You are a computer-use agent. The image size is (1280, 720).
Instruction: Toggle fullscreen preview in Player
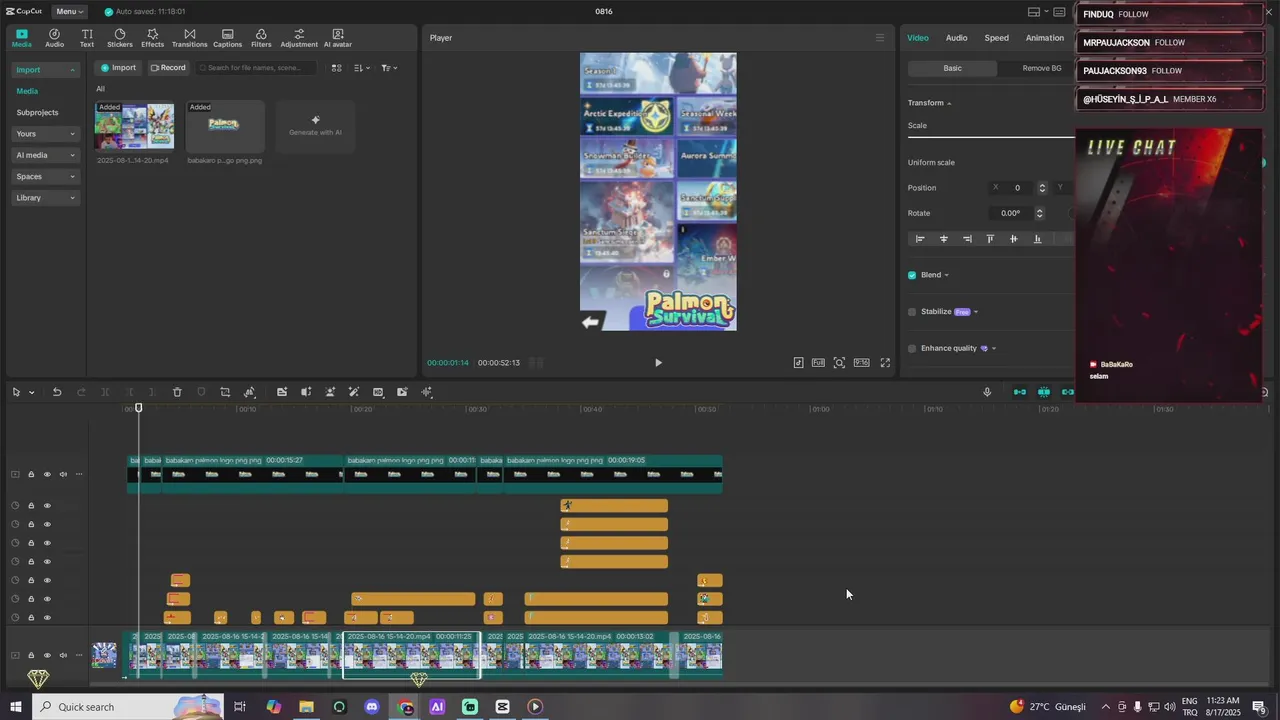click(885, 363)
